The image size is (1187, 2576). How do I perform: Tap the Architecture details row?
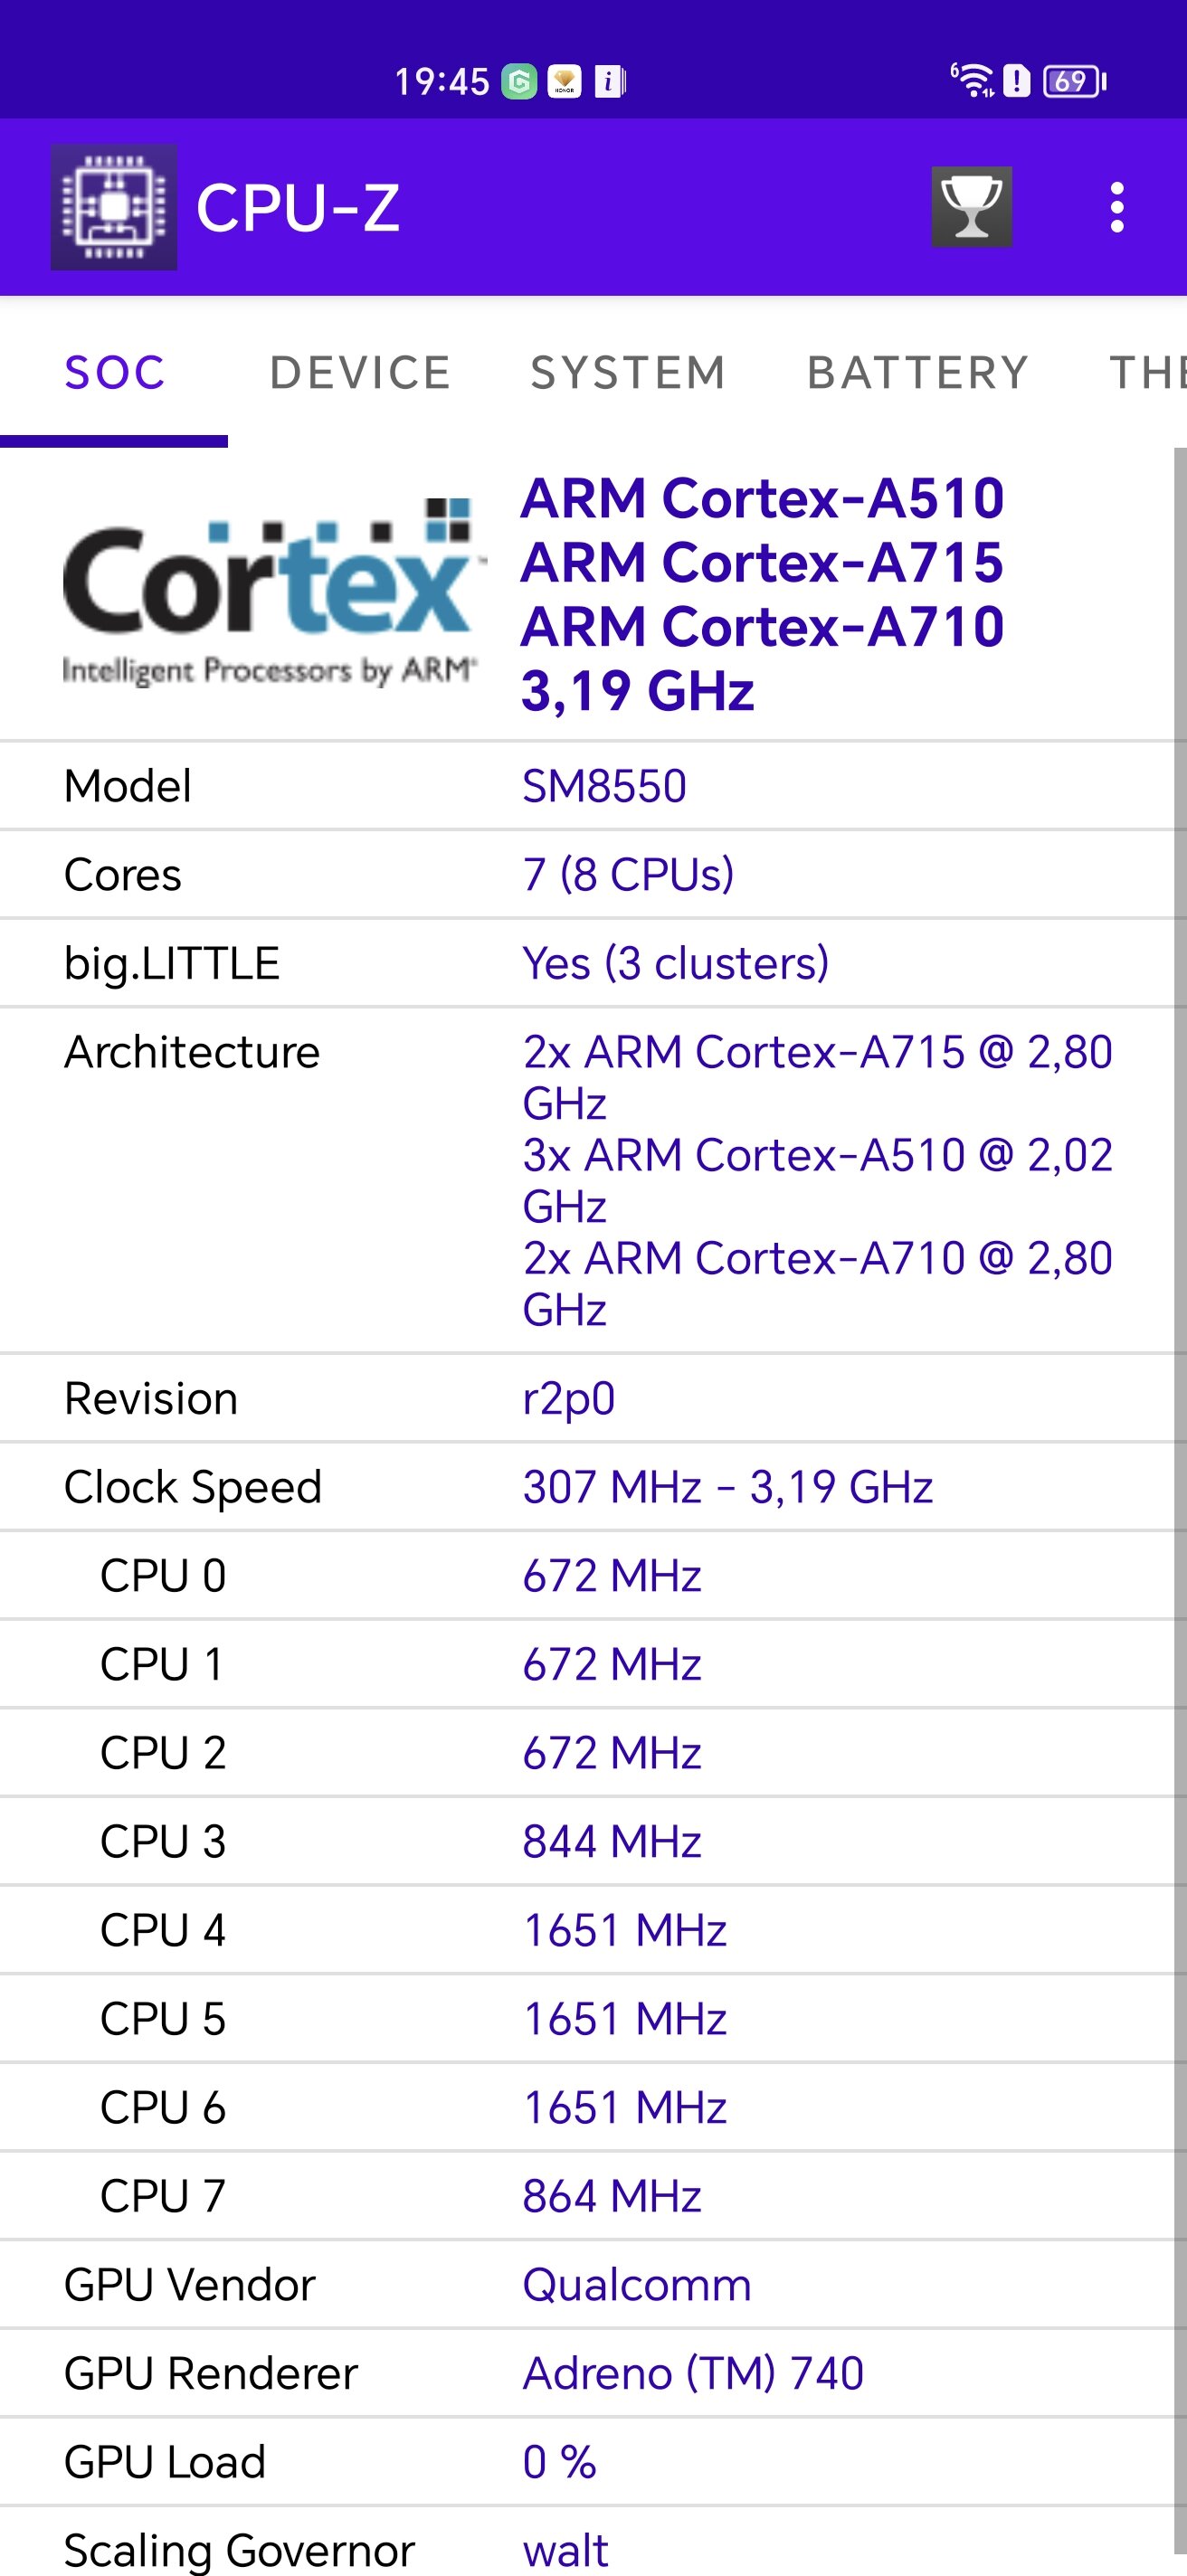587,1181
